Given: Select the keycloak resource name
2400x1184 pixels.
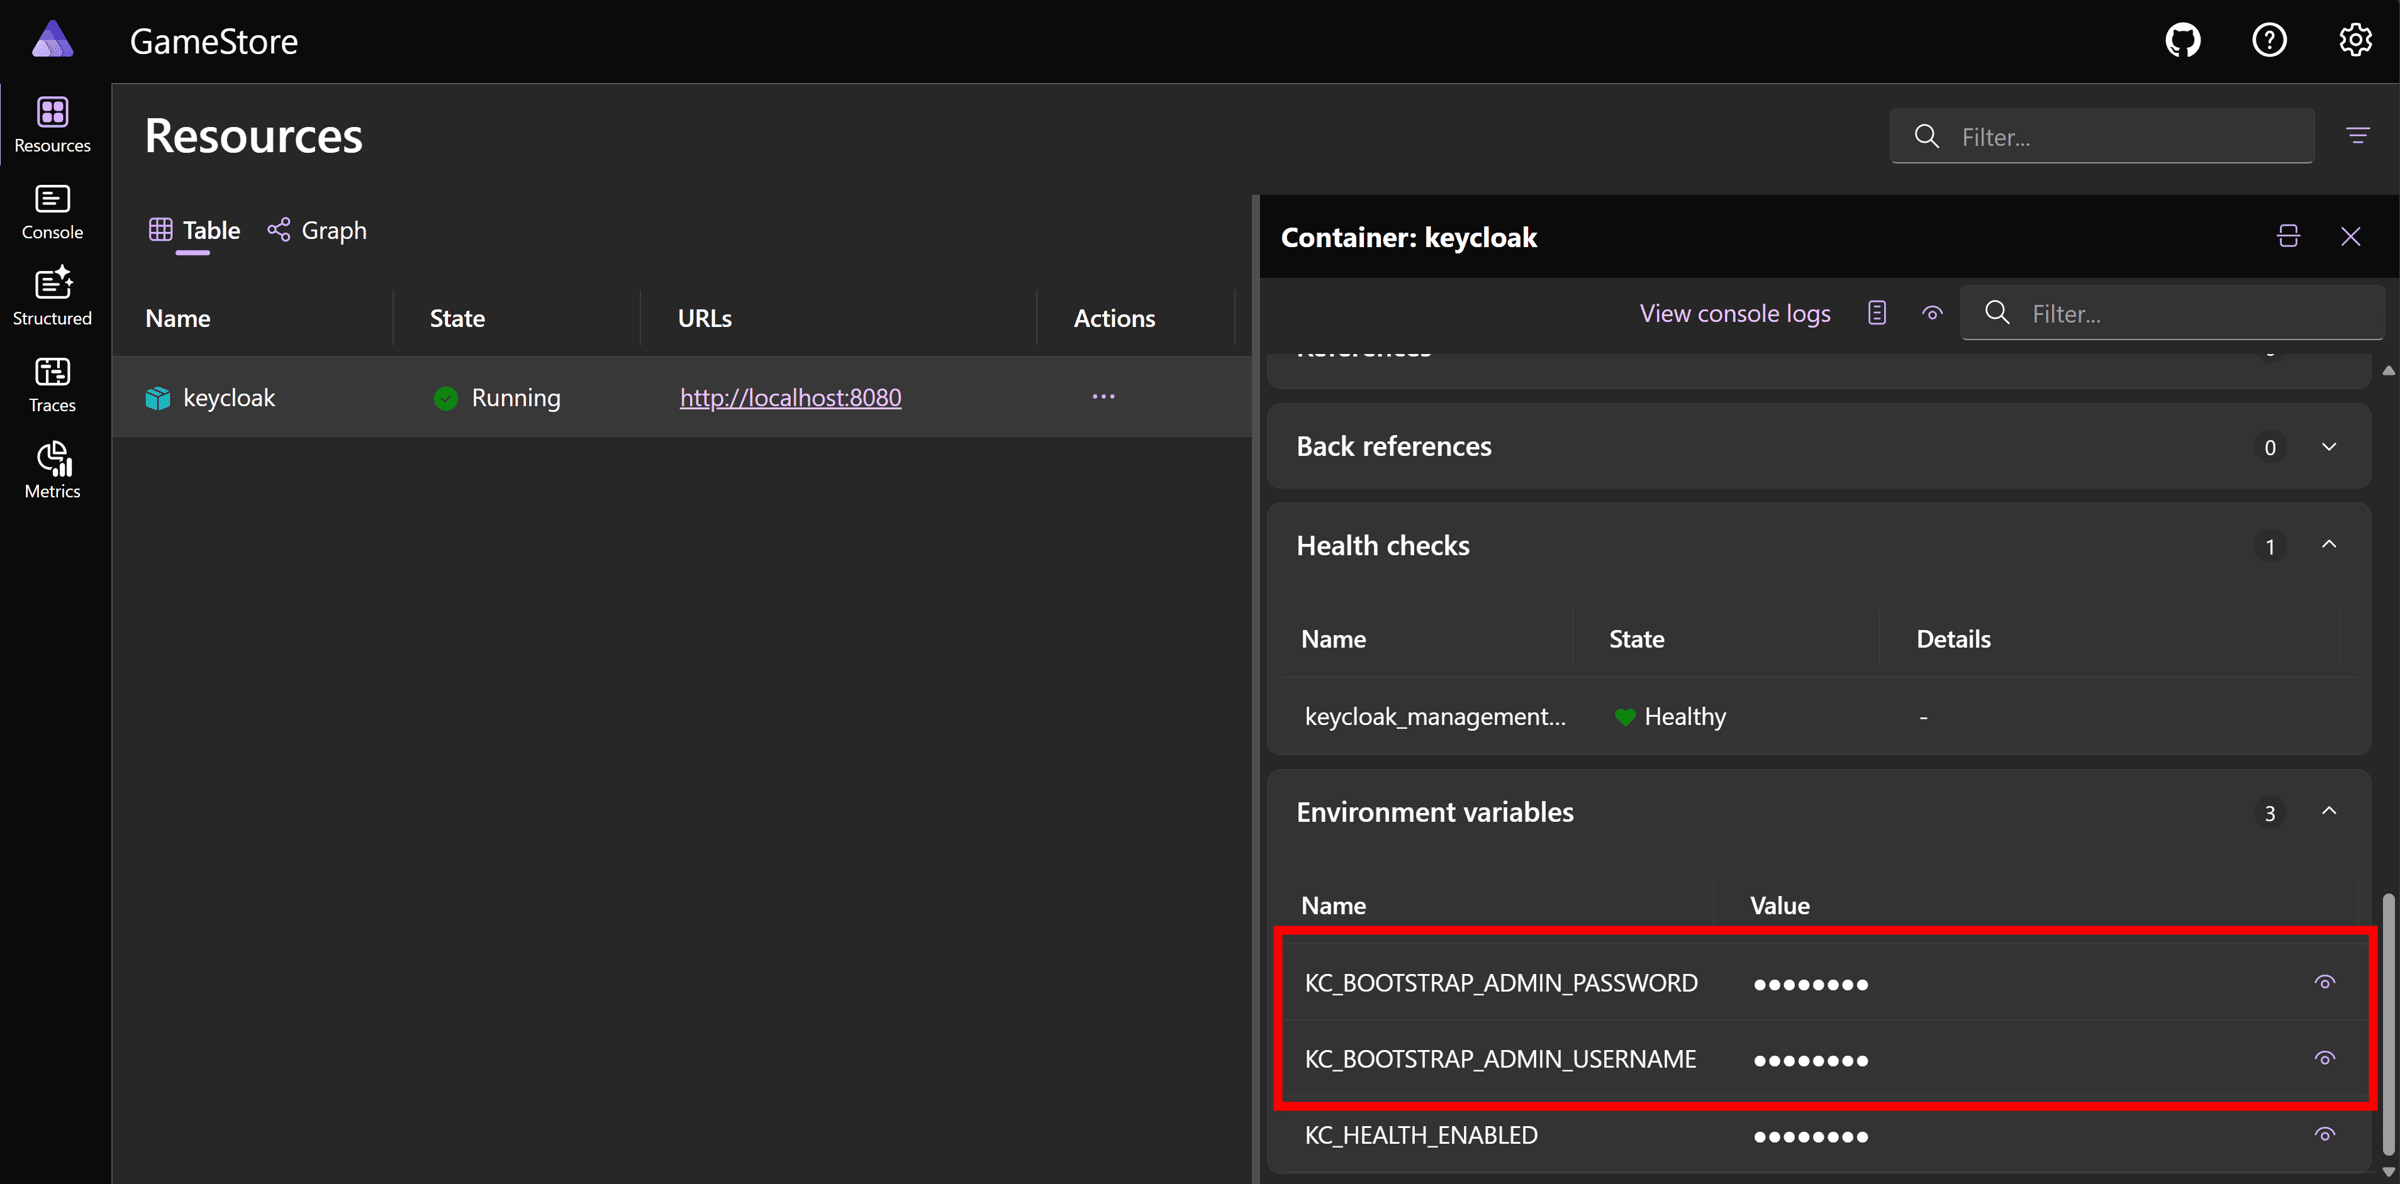Looking at the screenshot, I should [229, 398].
